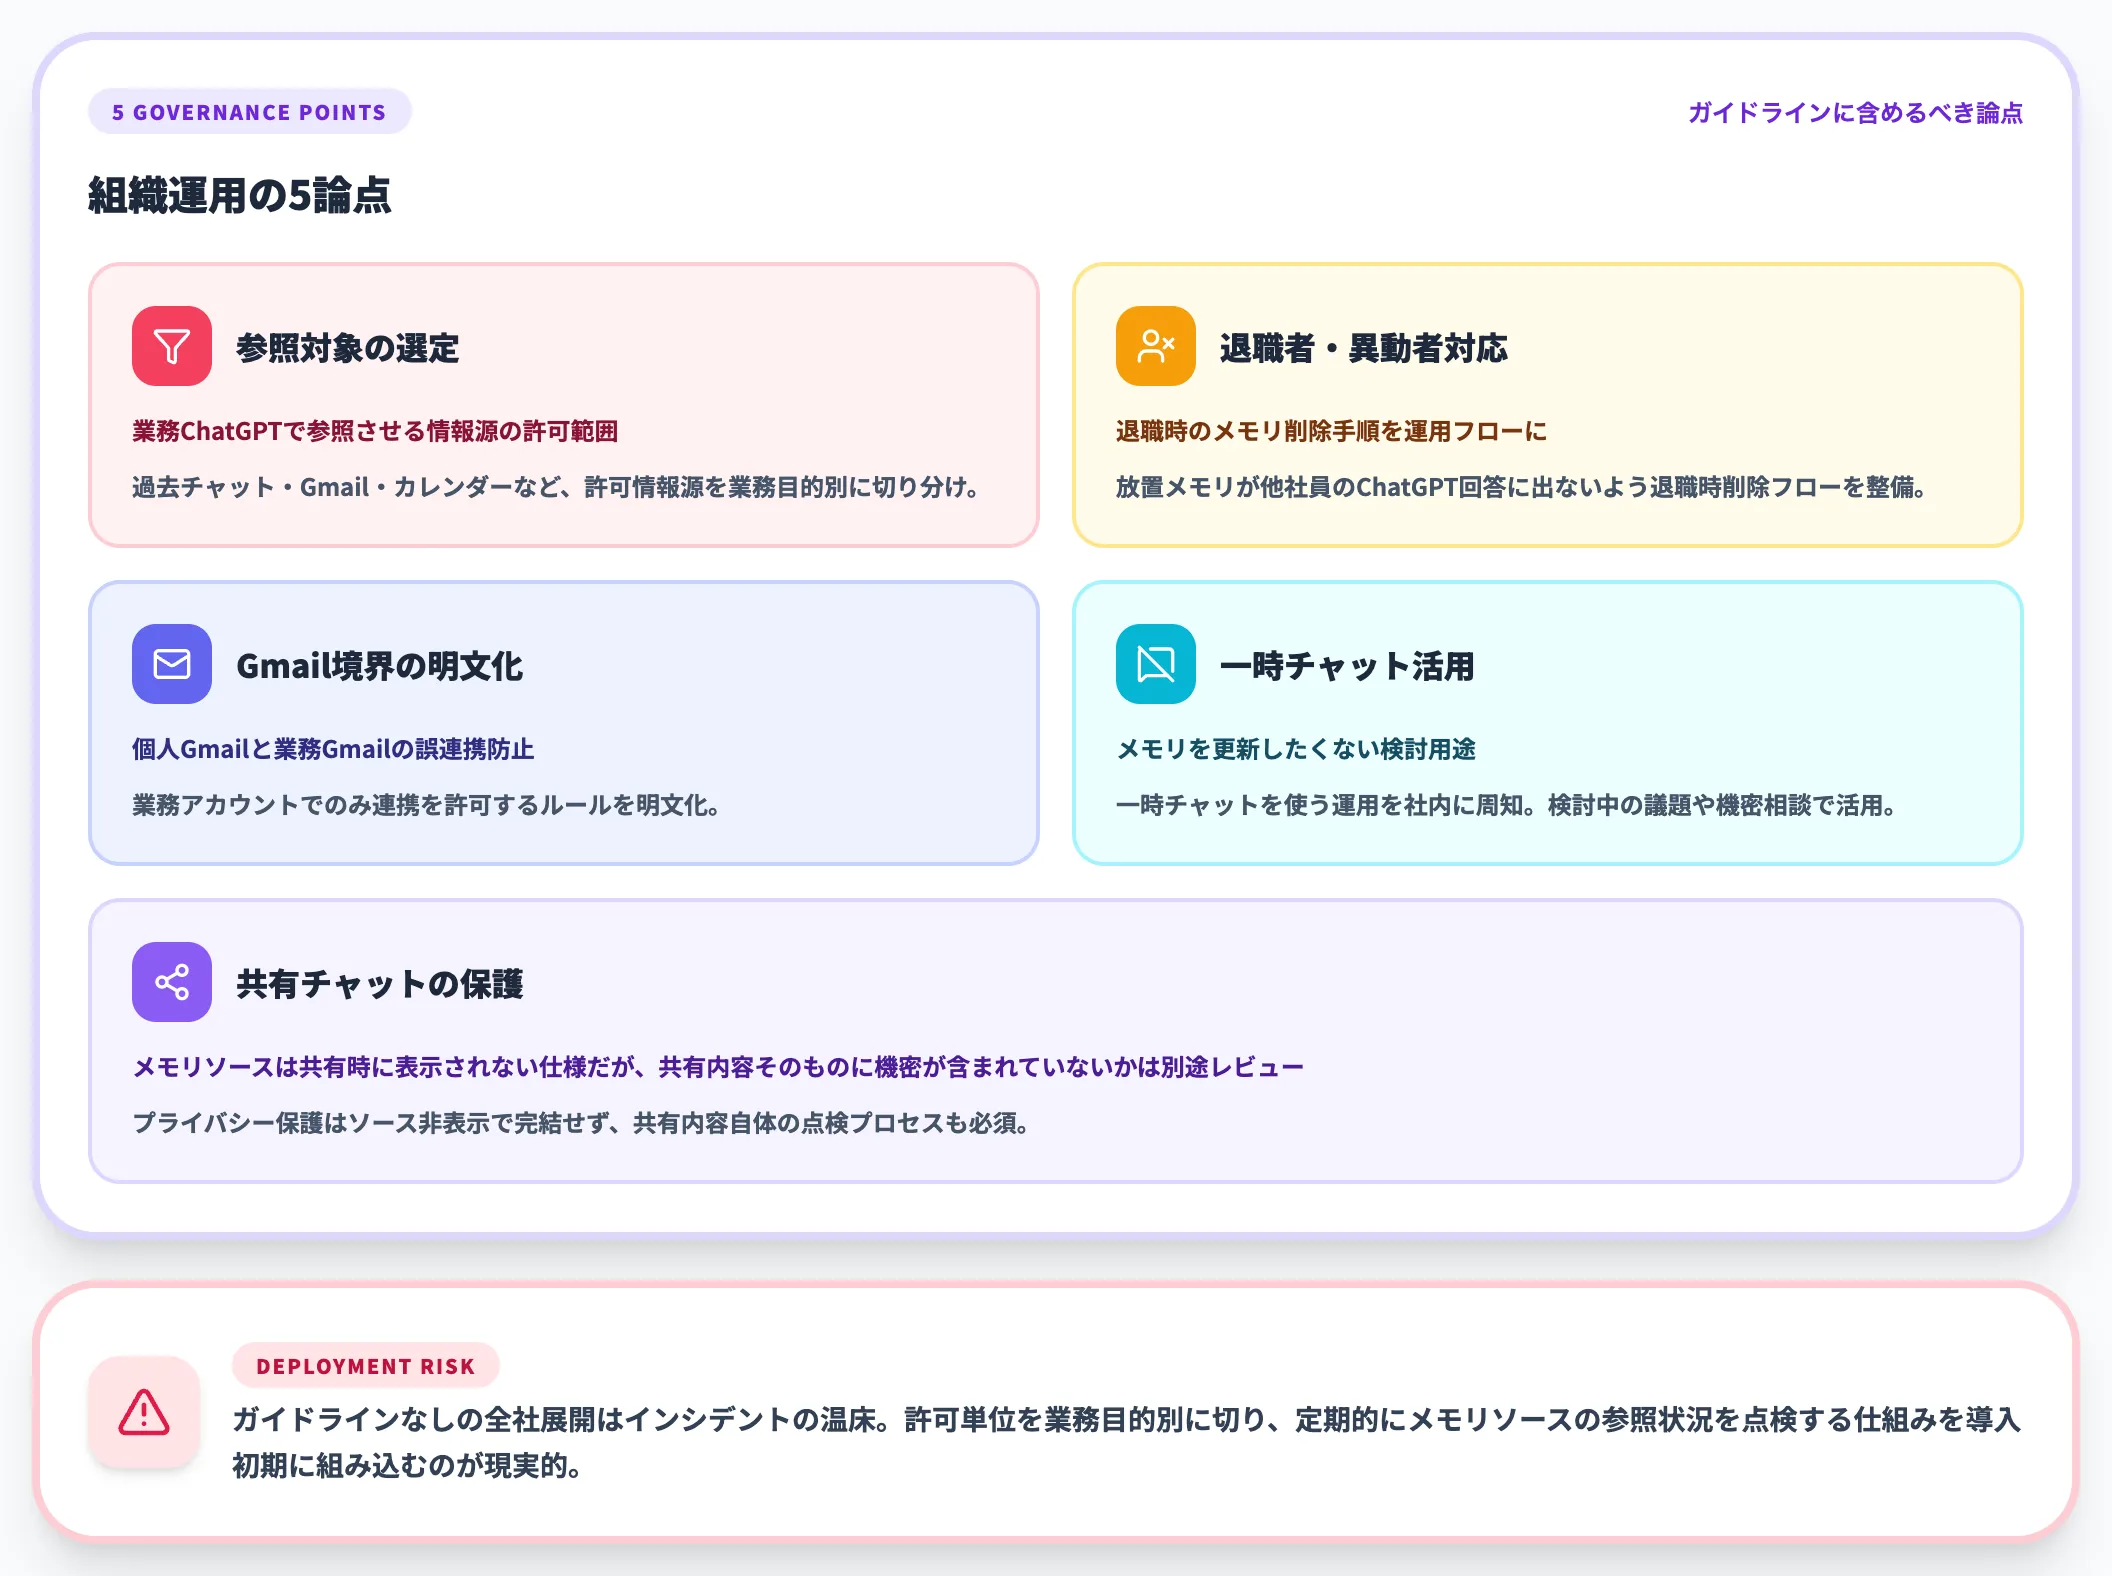Click subtitle 業務ChatGPTで参照させる情報源の許可範囲

click(375, 431)
